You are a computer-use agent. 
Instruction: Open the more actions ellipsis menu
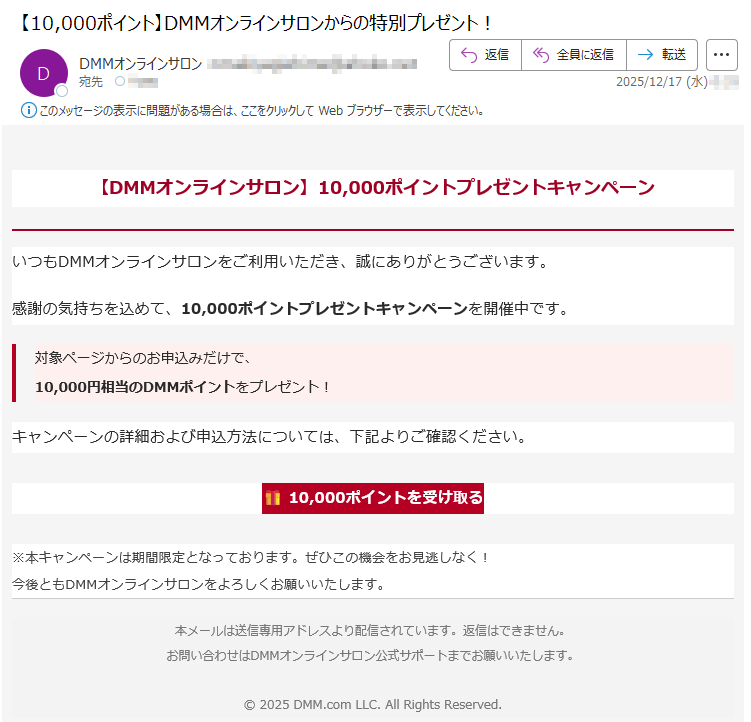(x=721, y=55)
